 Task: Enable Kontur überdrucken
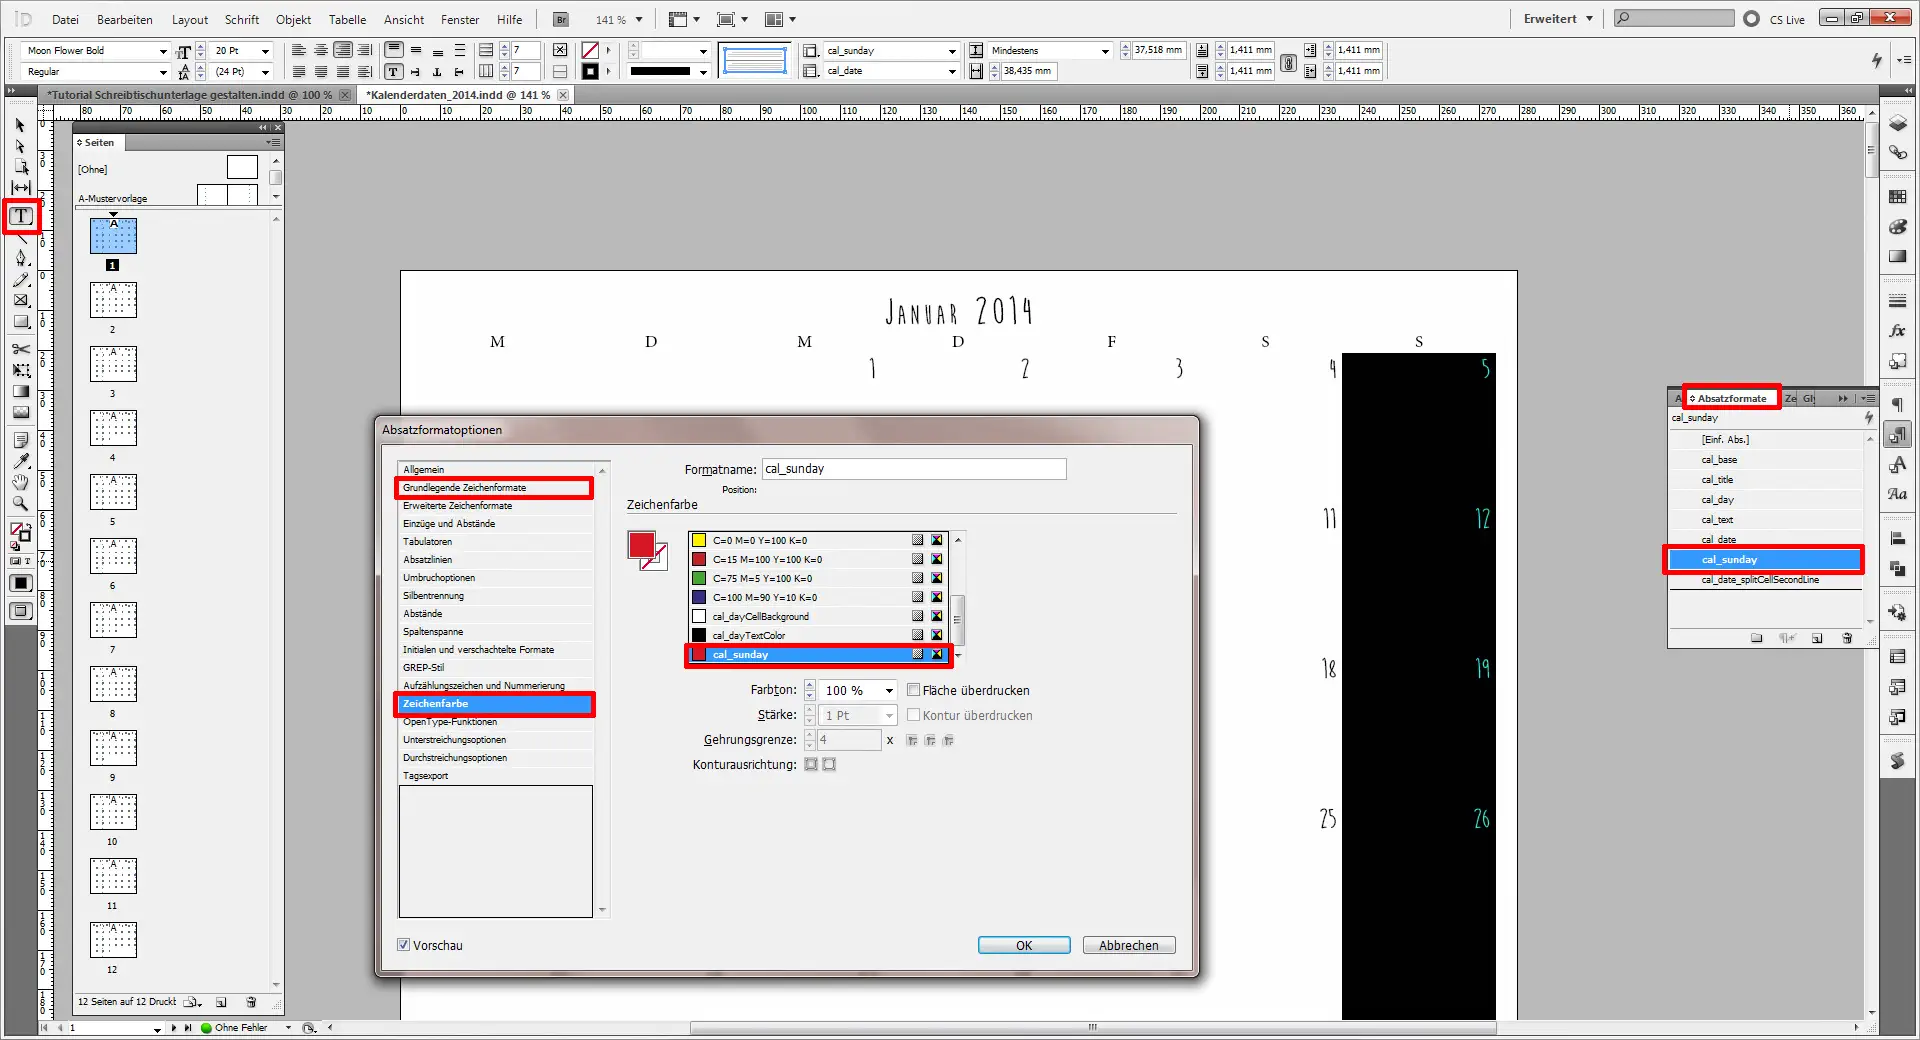(x=914, y=714)
